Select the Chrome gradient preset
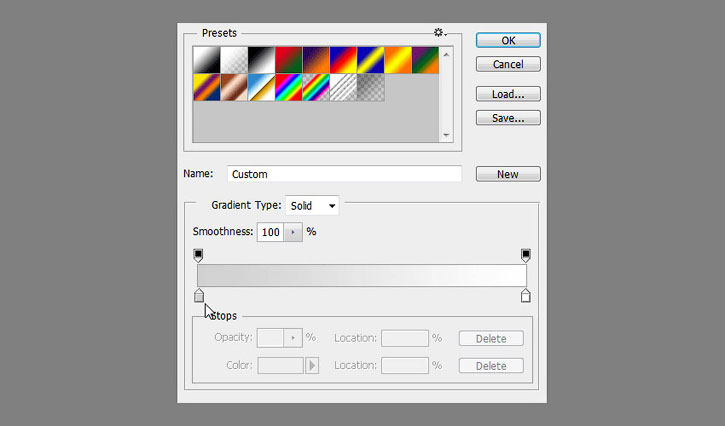This screenshot has width=725, height=426. pyautogui.click(x=261, y=87)
